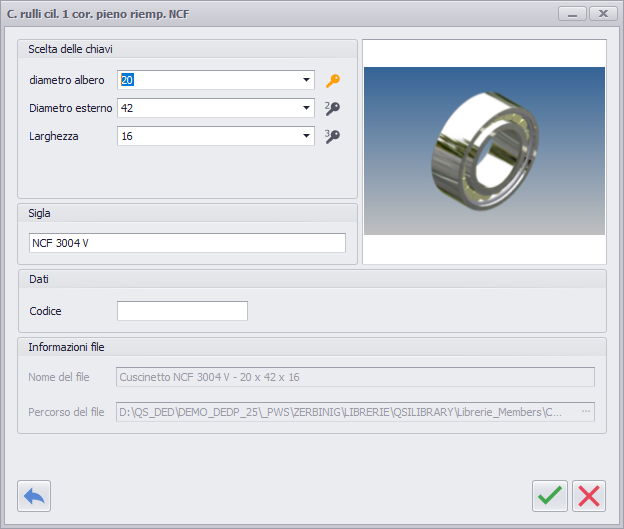Click the third key icon beside Larghezza

coord(332,136)
